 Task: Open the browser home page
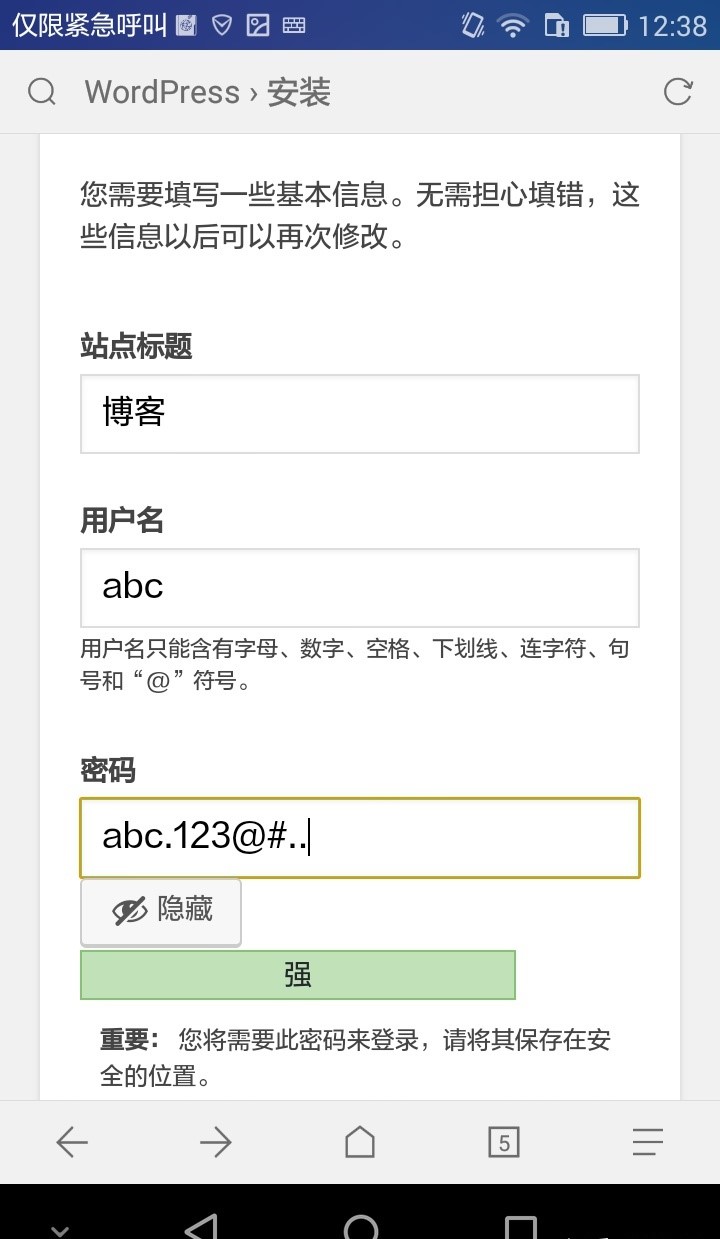coord(360,1142)
